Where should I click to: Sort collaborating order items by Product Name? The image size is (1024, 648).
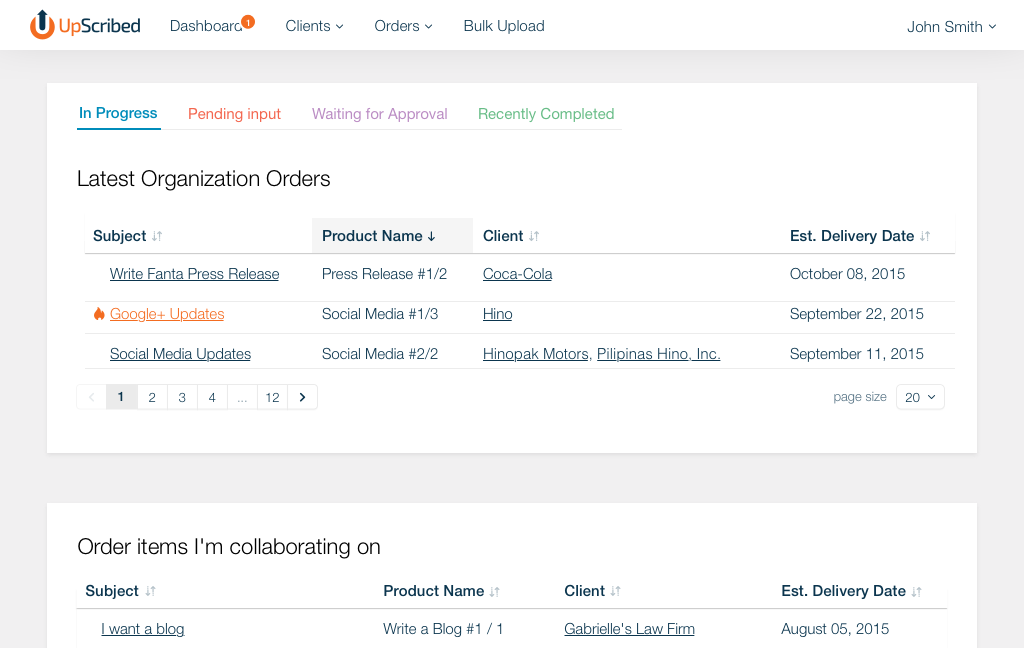[494, 591]
